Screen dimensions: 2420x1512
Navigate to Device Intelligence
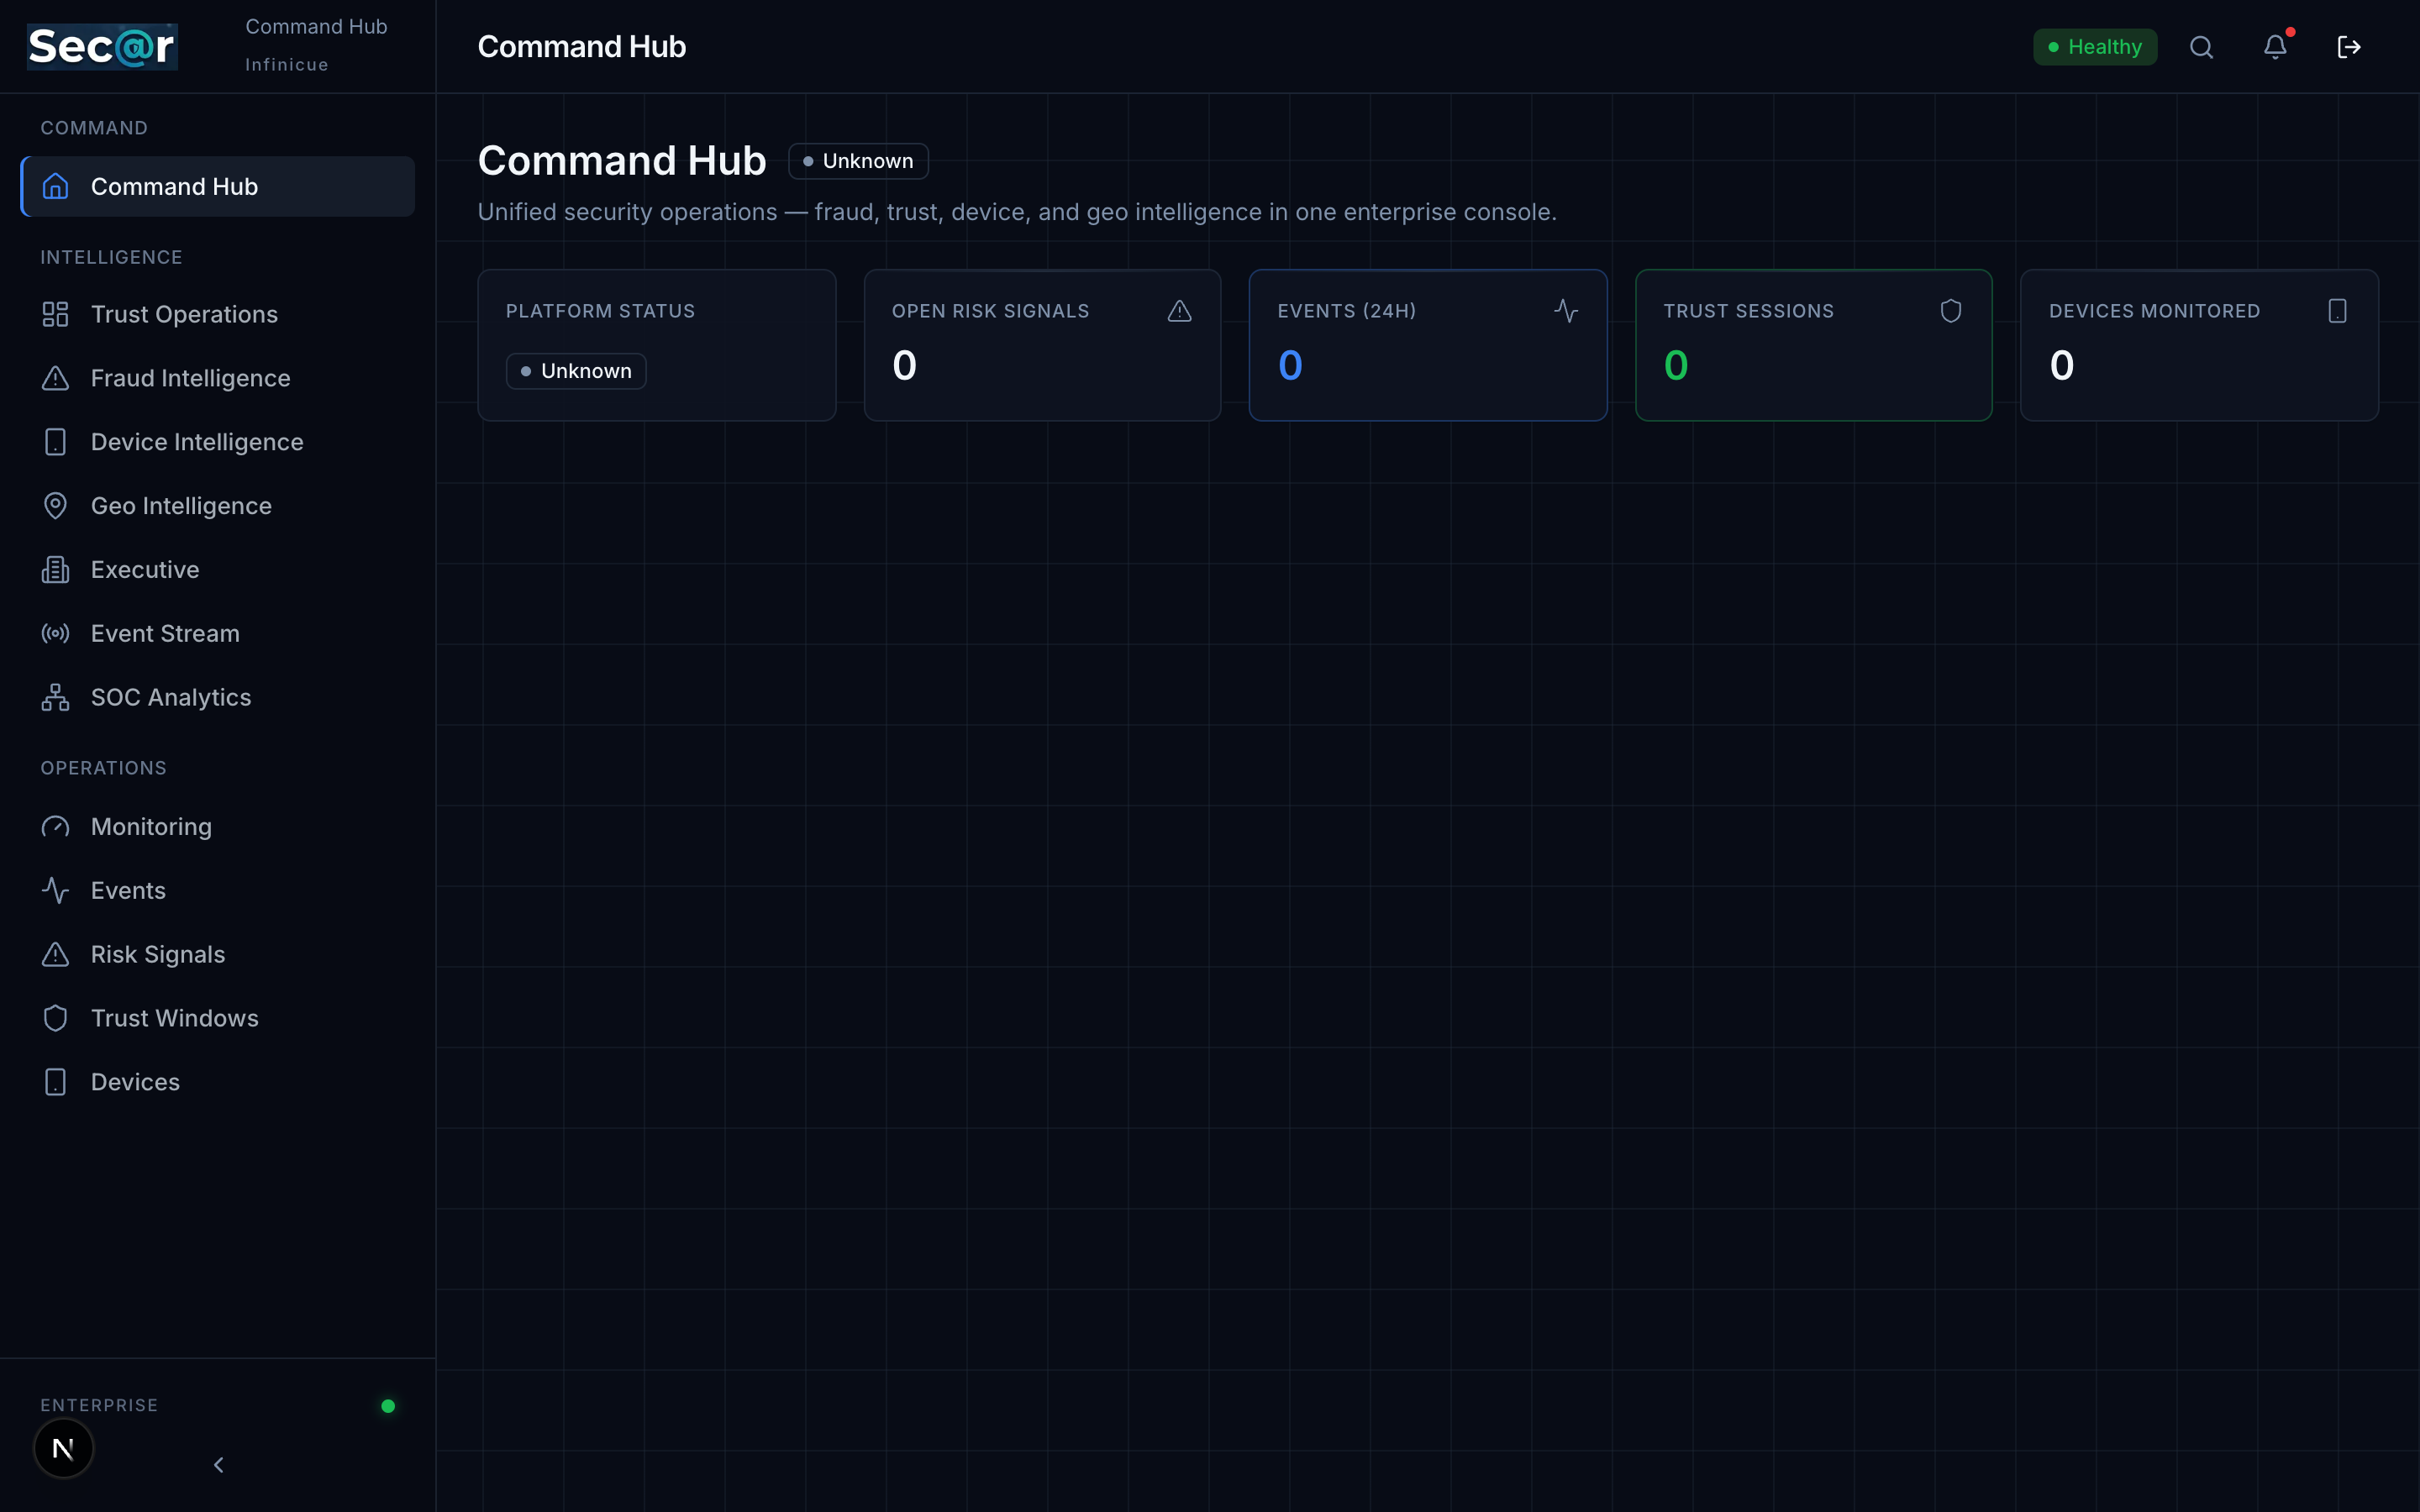218,442
